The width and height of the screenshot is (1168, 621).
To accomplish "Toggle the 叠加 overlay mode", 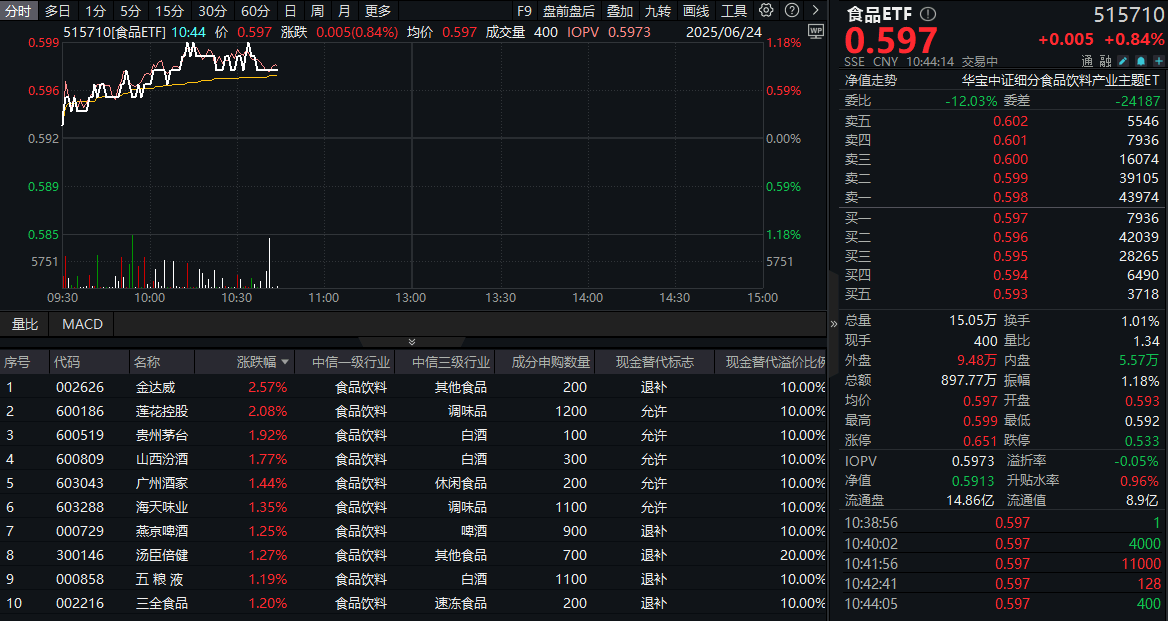I will (620, 12).
